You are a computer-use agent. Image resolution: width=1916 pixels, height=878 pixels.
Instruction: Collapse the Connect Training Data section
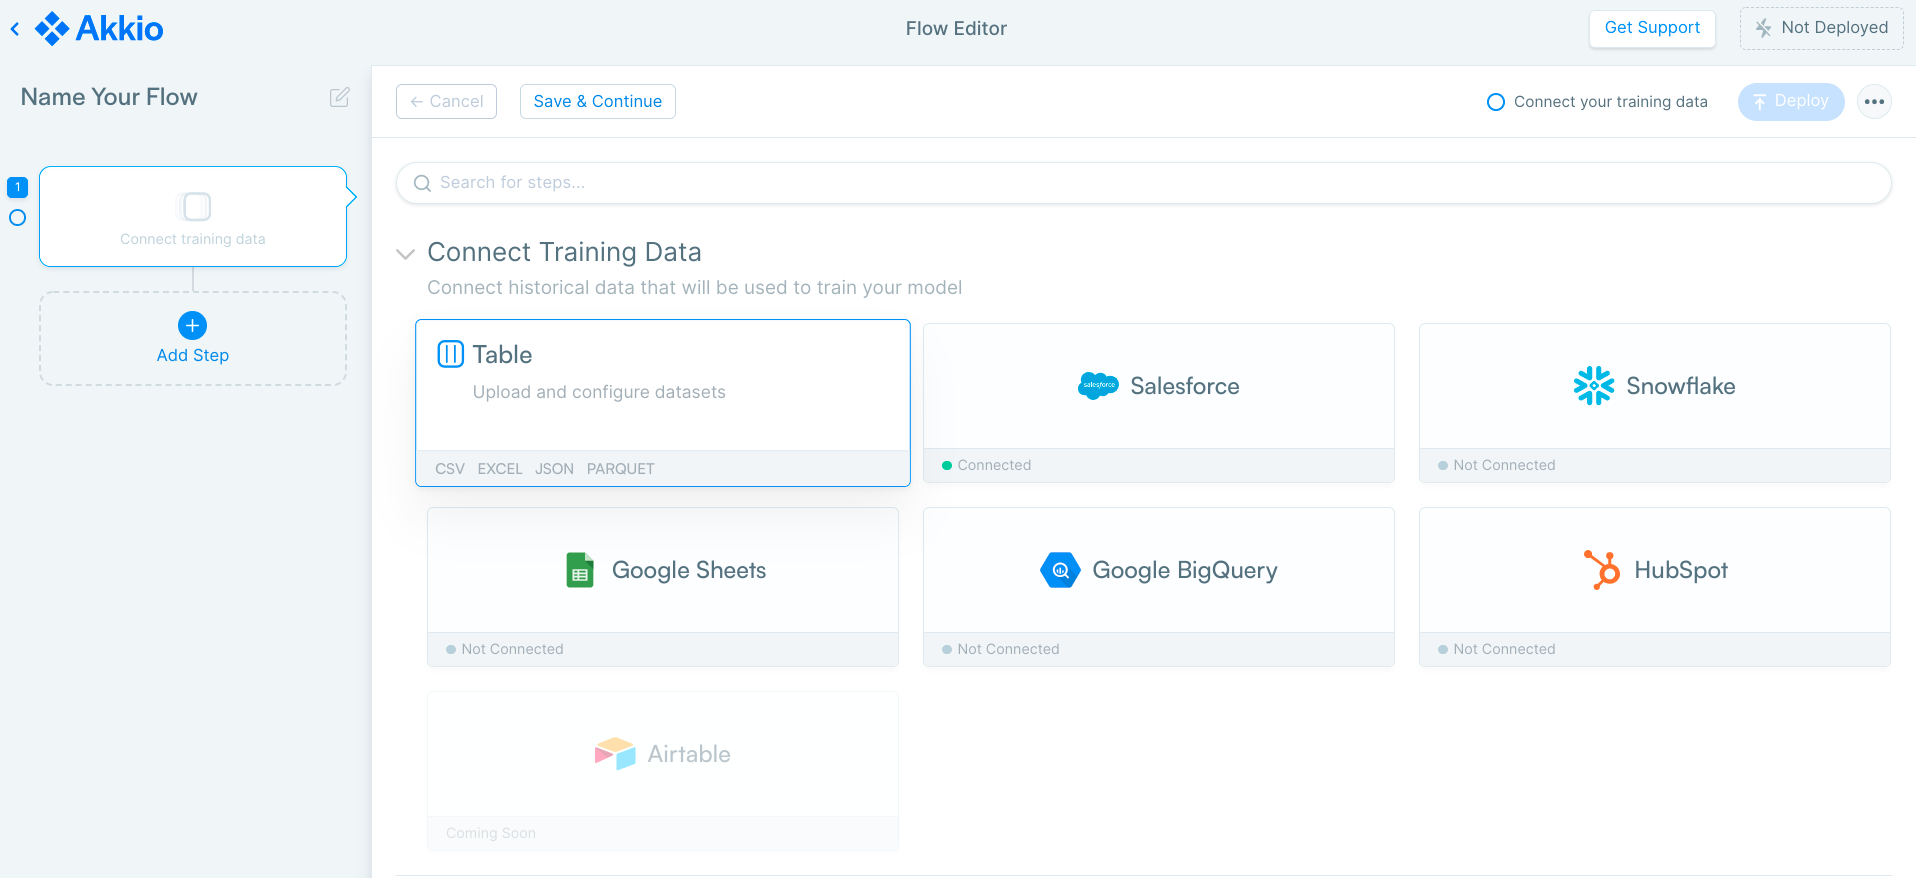(x=405, y=254)
